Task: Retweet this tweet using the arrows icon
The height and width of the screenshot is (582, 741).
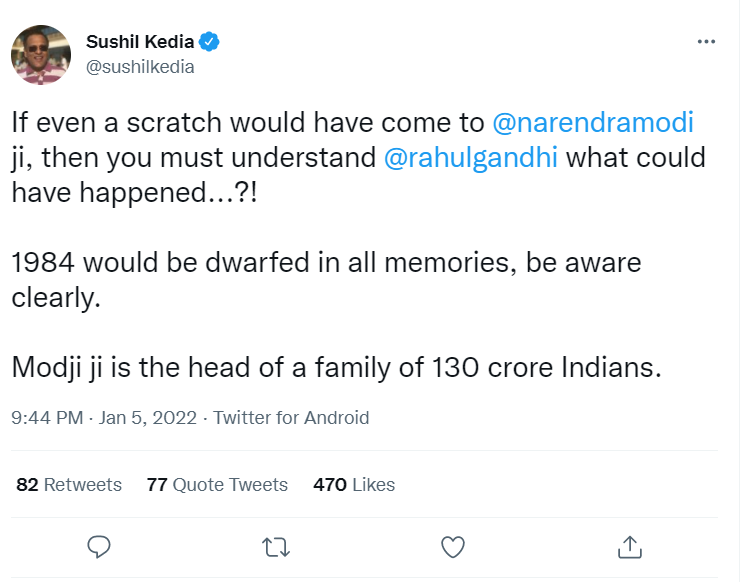Action: (275, 546)
